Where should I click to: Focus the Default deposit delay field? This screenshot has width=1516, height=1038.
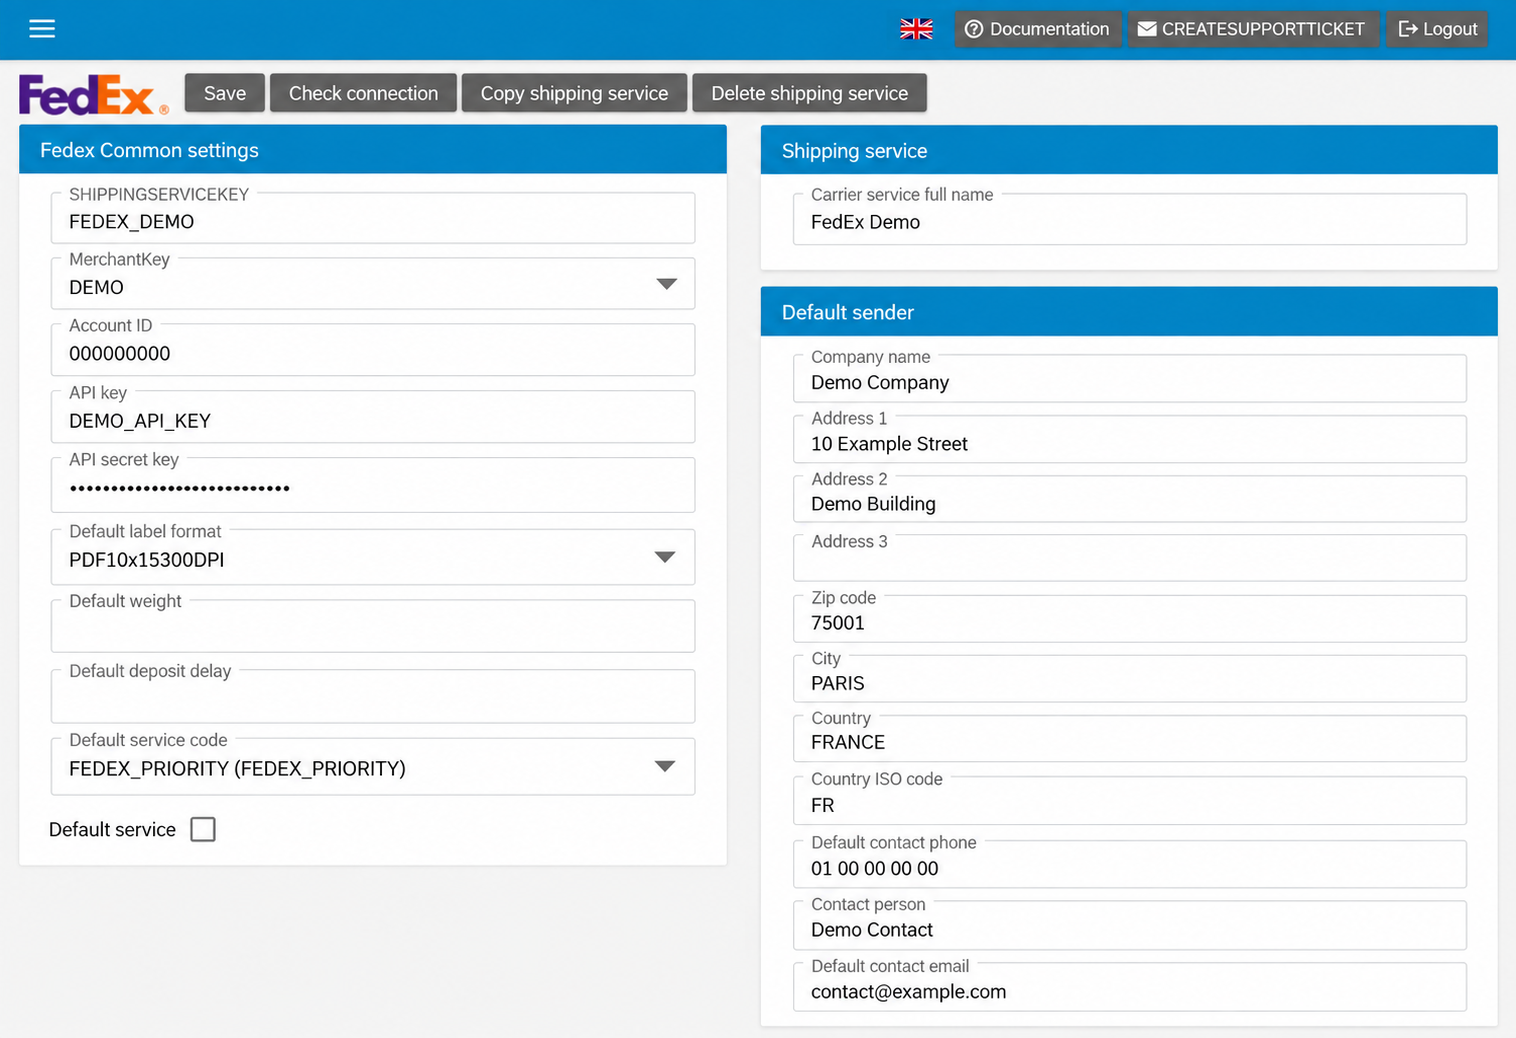point(373,696)
